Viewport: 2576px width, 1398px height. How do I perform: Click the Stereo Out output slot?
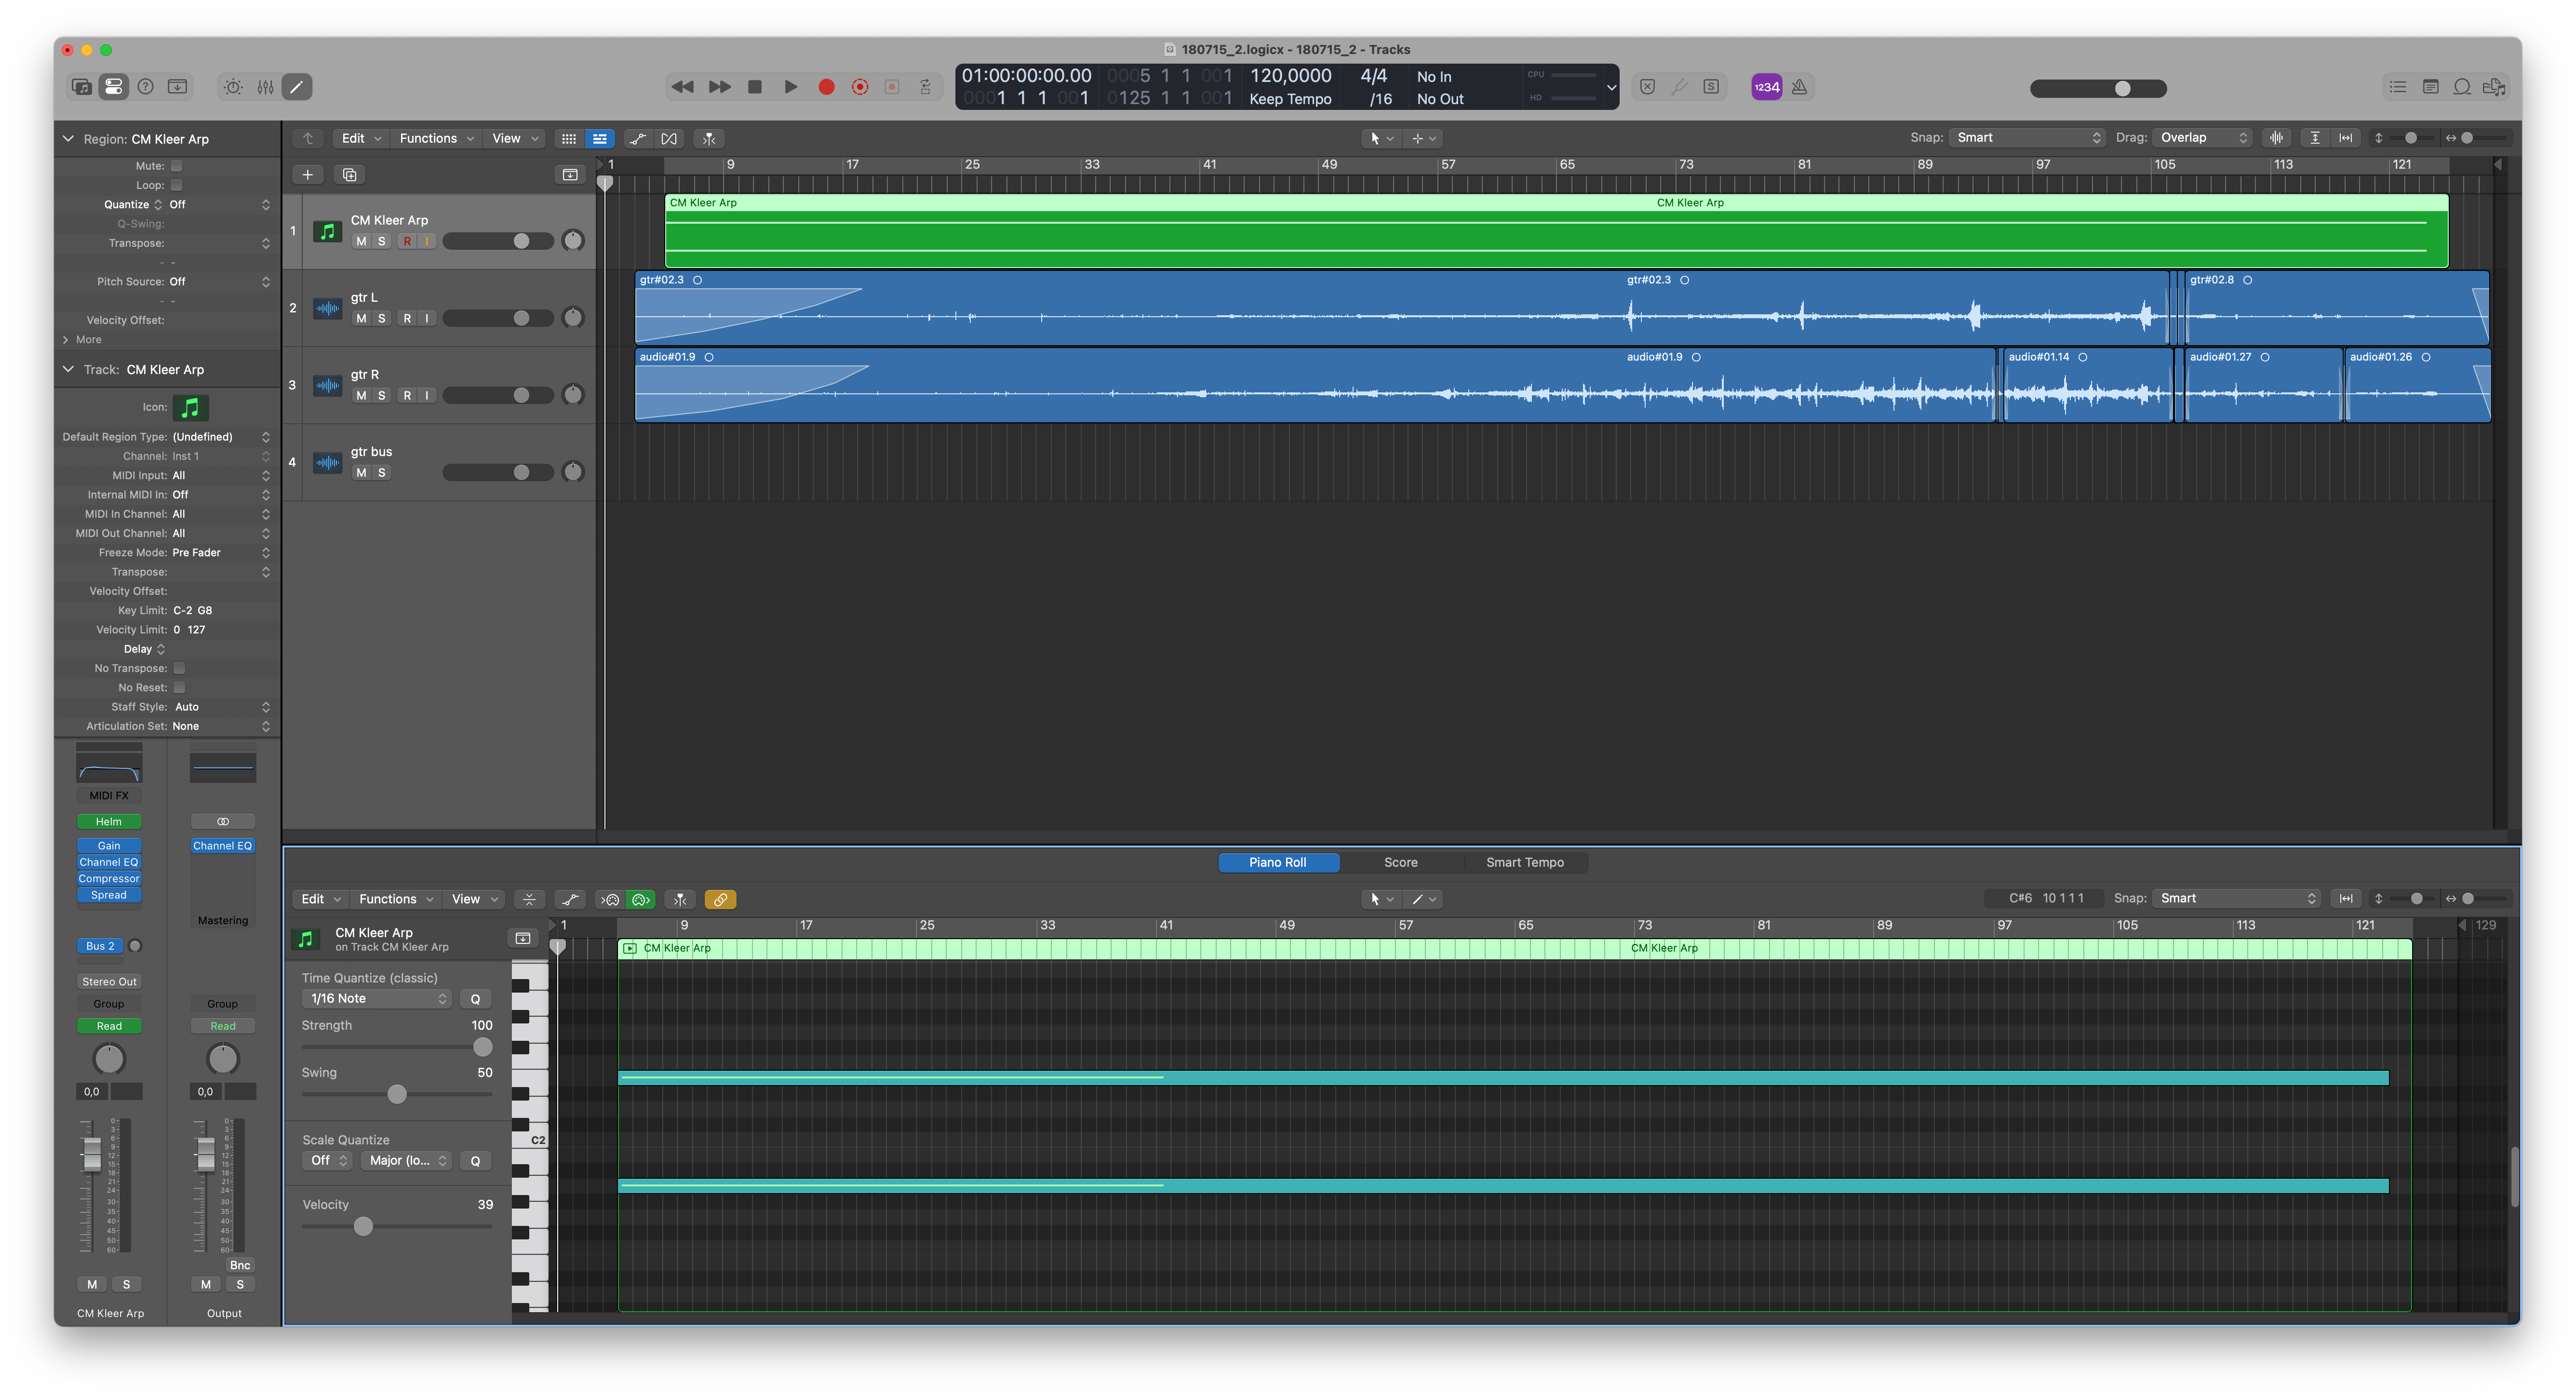click(109, 982)
